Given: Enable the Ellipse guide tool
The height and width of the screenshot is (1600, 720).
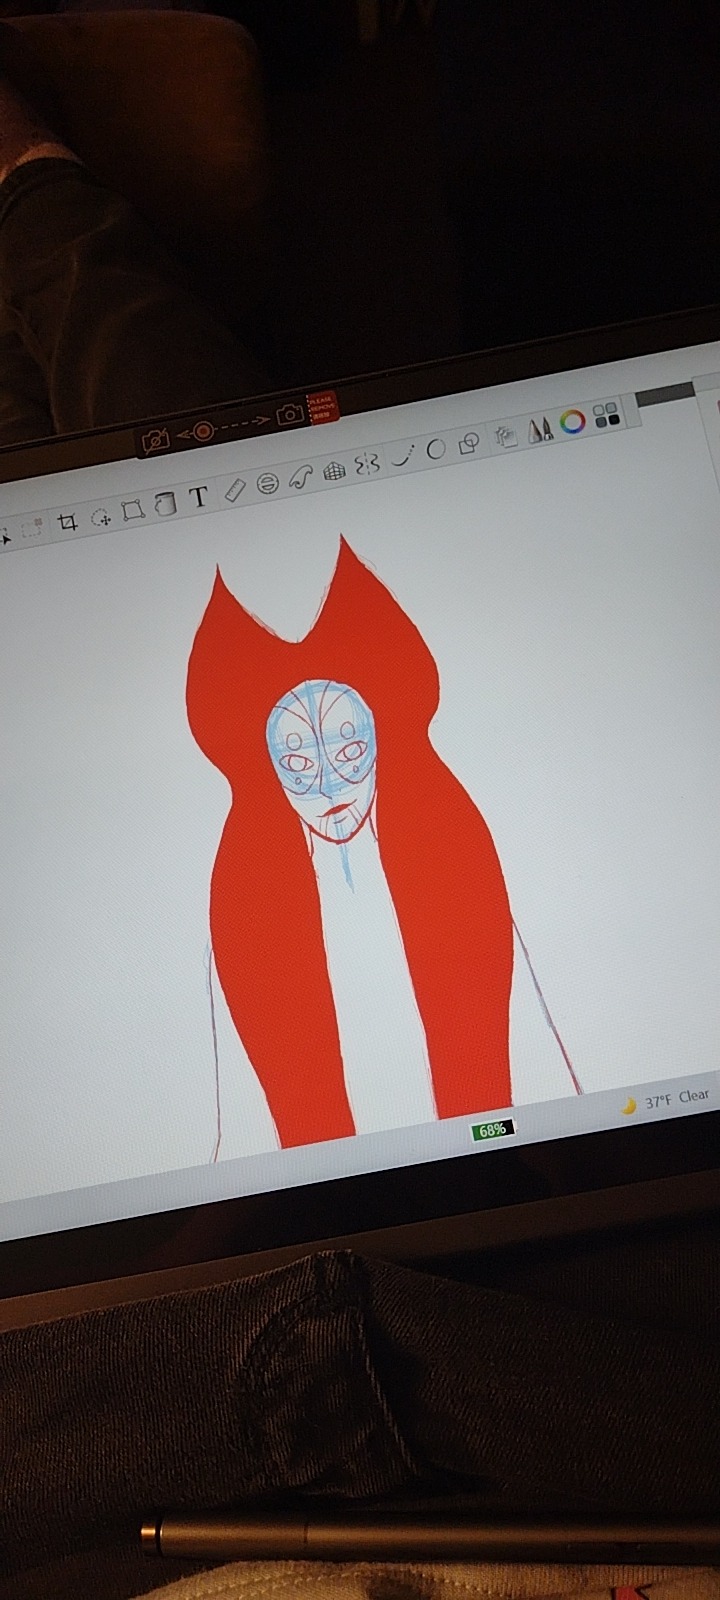Looking at the screenshot, I should (x=267, y=484).
